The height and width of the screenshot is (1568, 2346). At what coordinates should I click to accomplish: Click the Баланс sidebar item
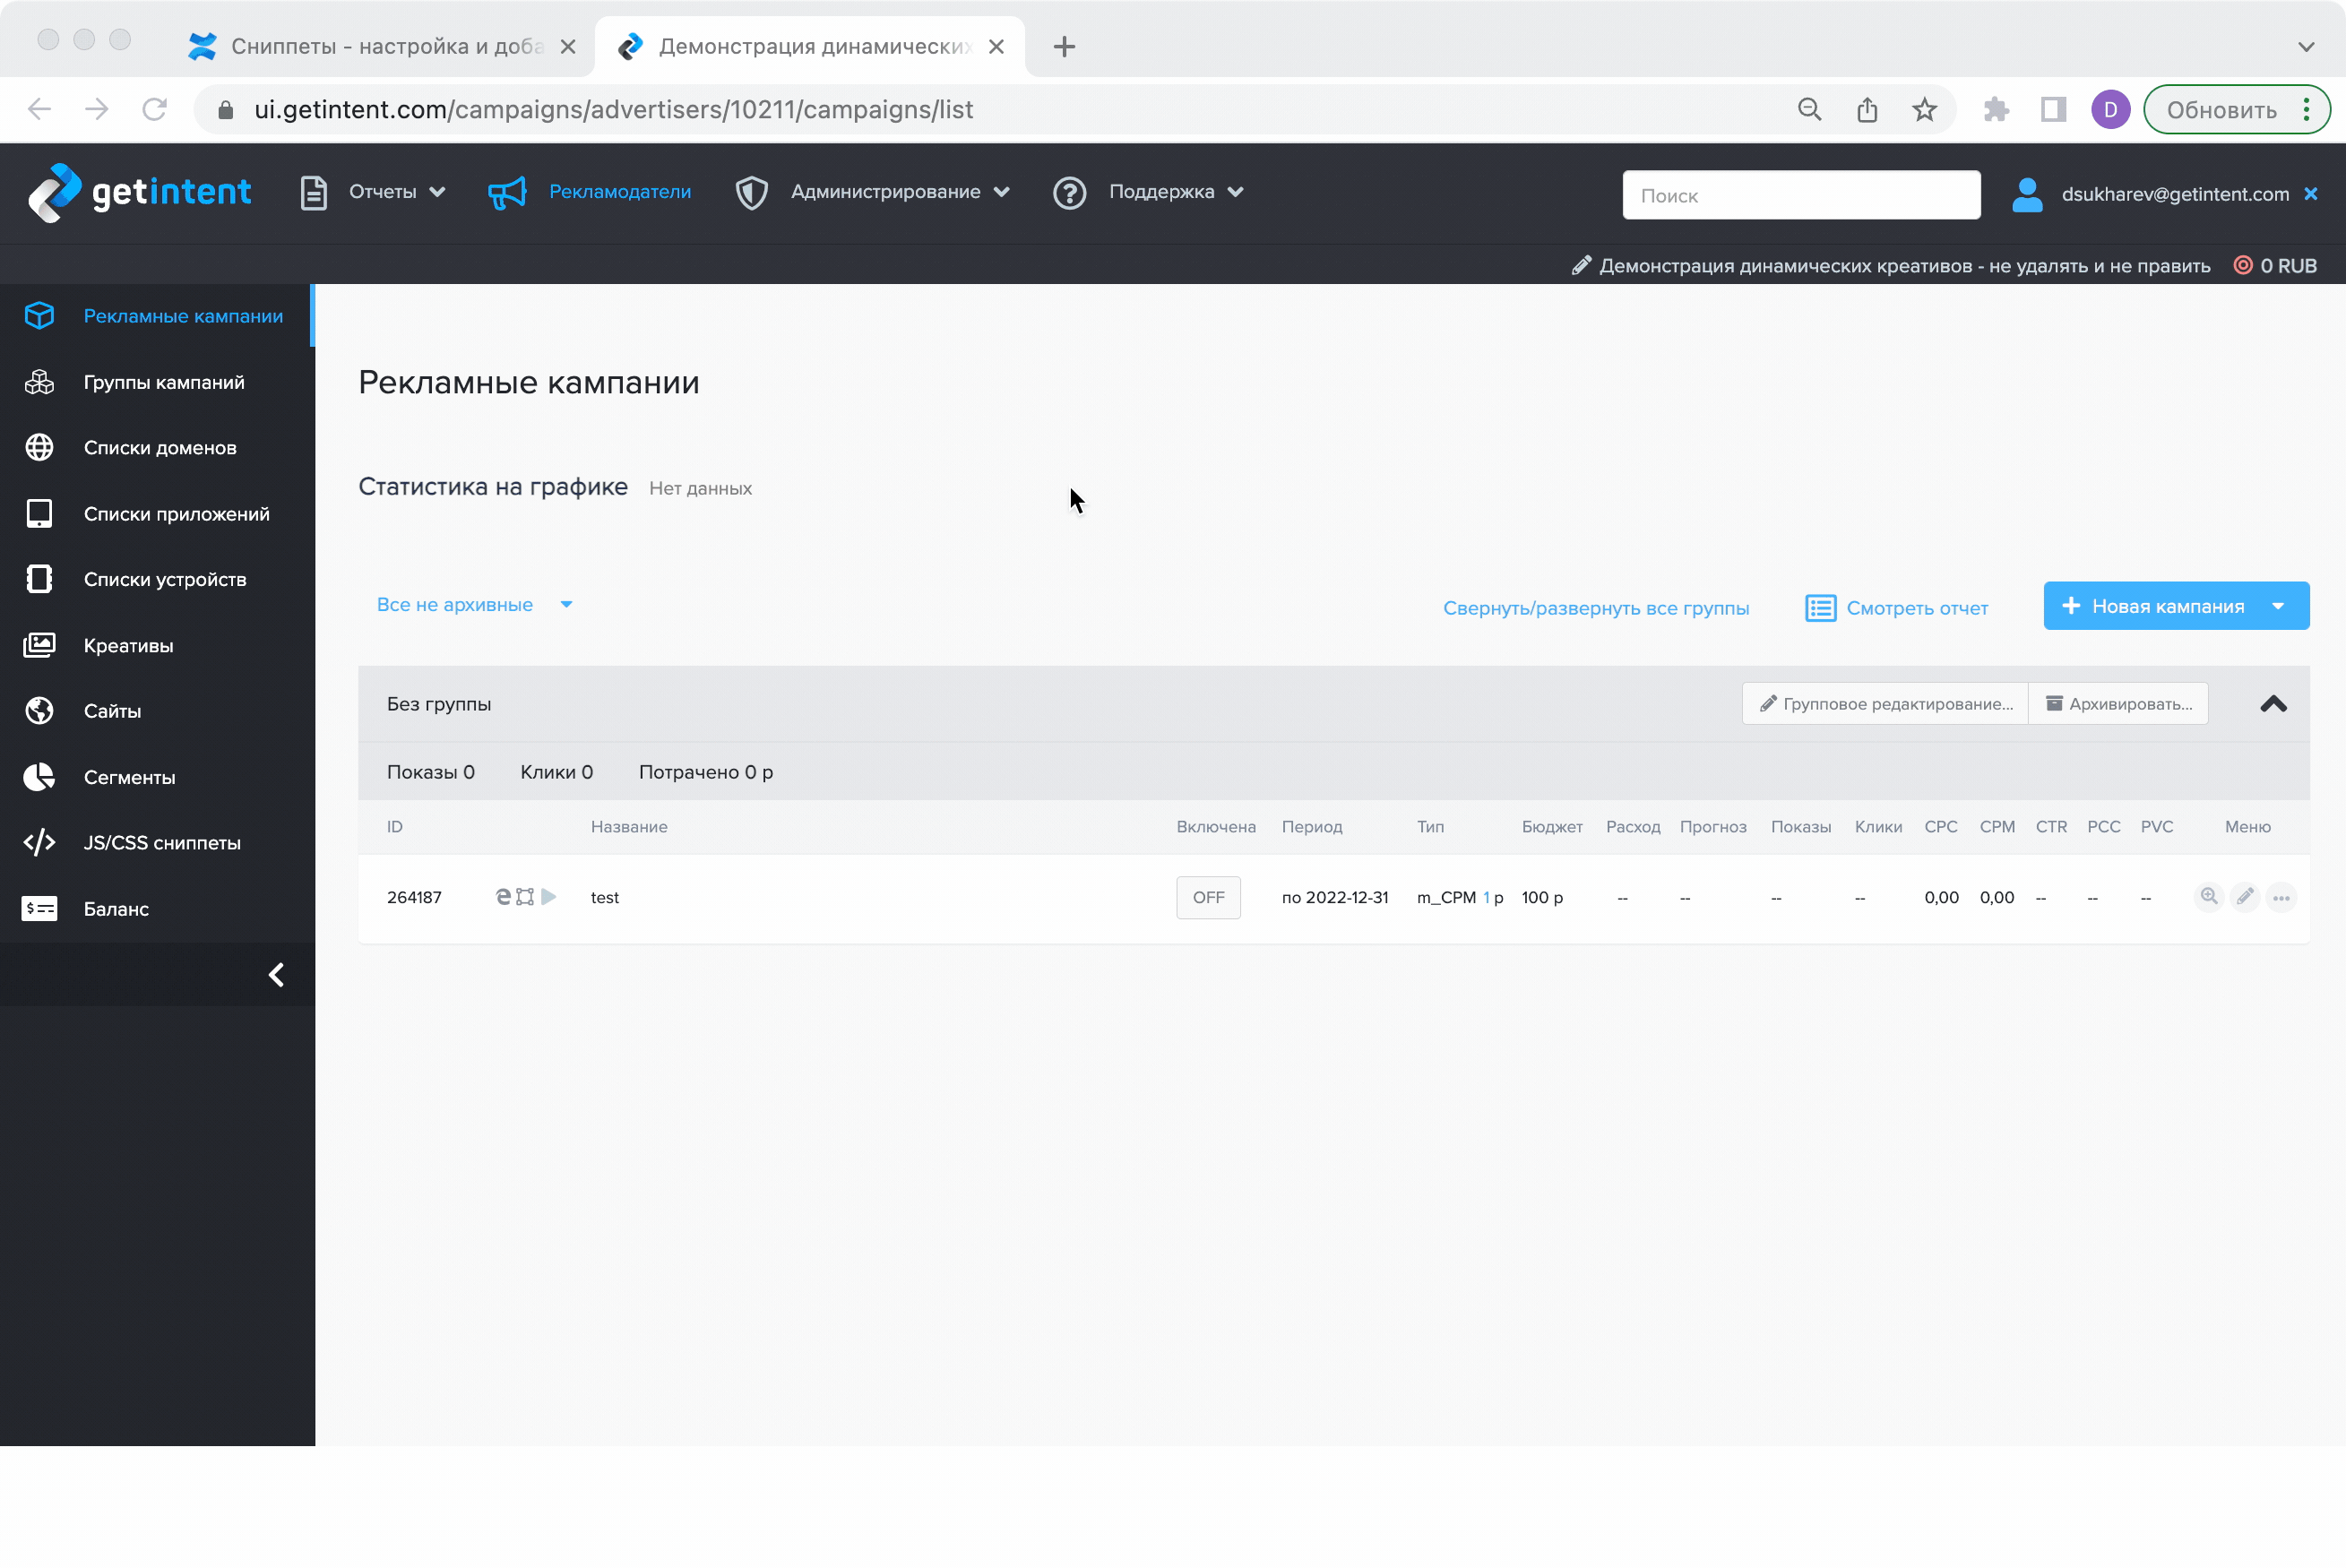(116, 909)
